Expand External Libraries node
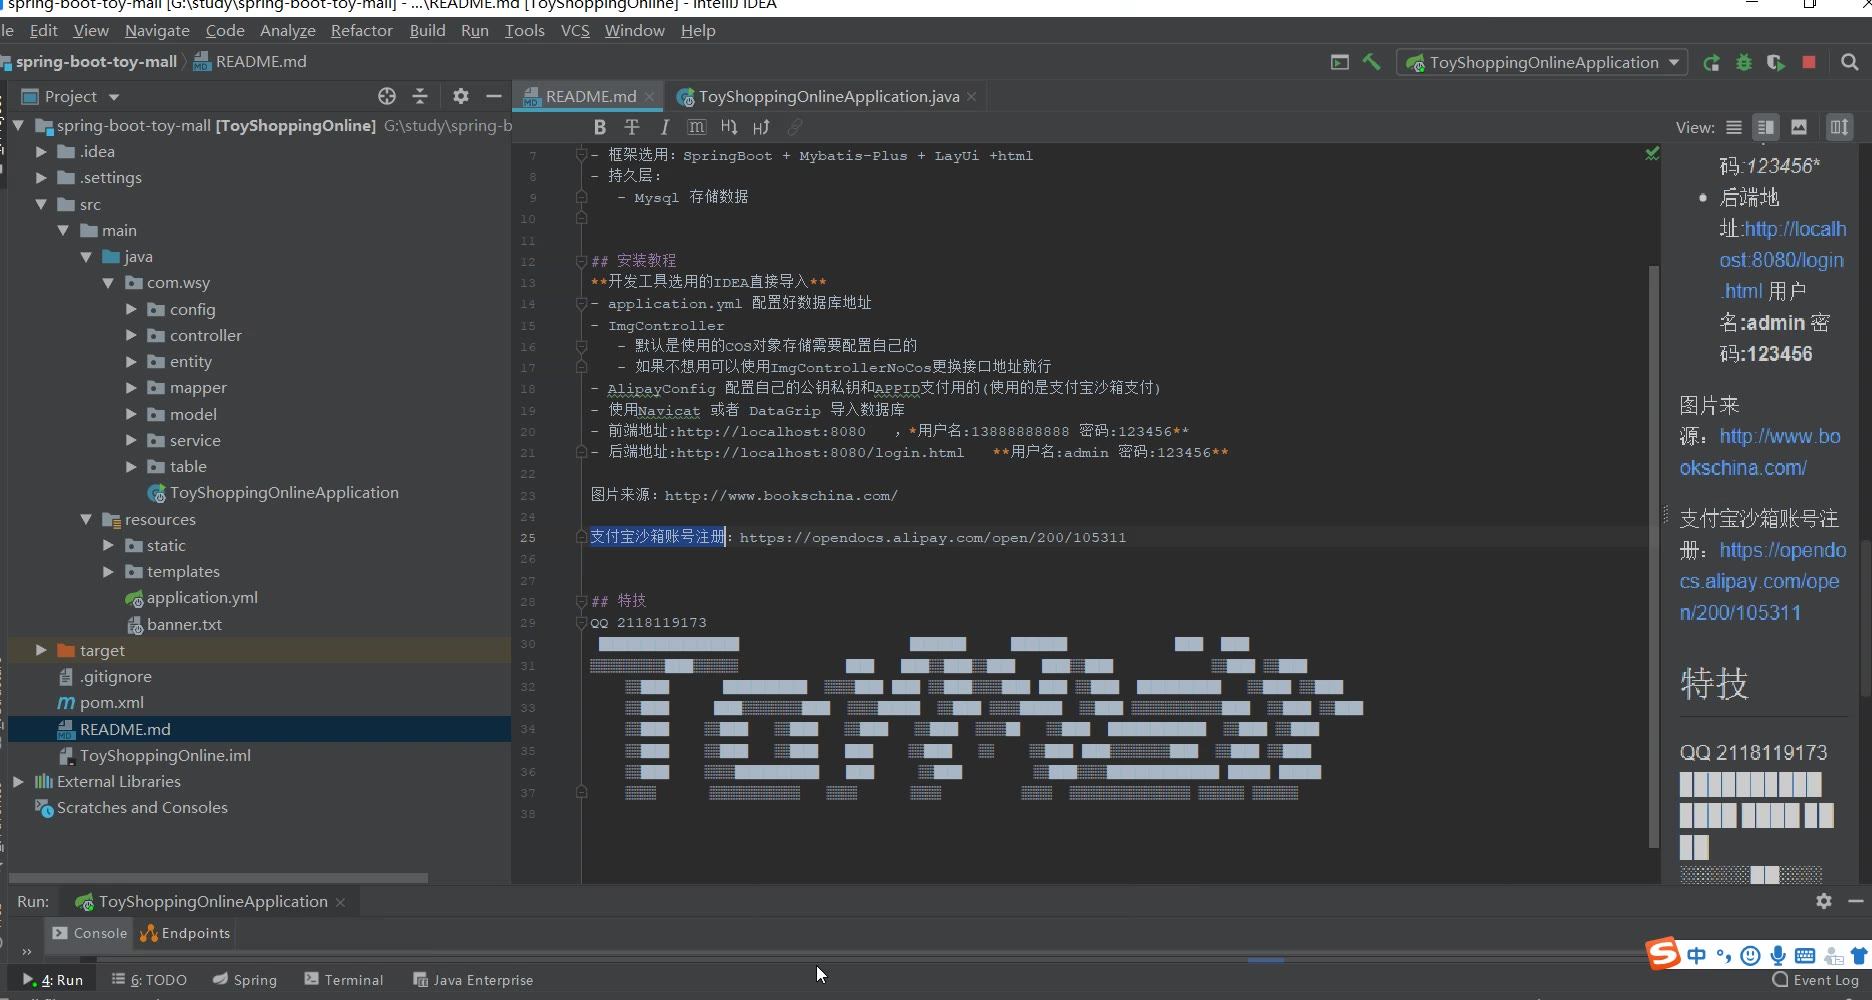Image resolution: width=1872 pixels, height=1000 pixels. 18,781
